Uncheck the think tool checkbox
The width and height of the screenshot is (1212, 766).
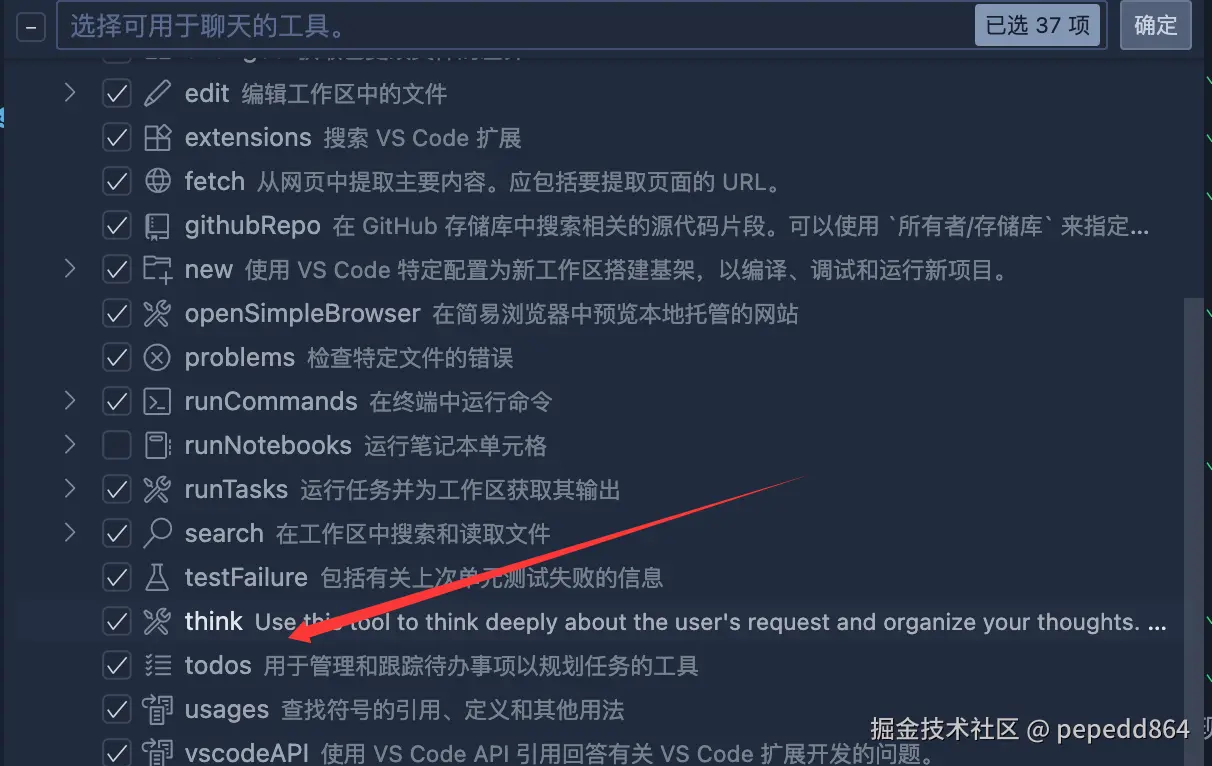(117, 622)
